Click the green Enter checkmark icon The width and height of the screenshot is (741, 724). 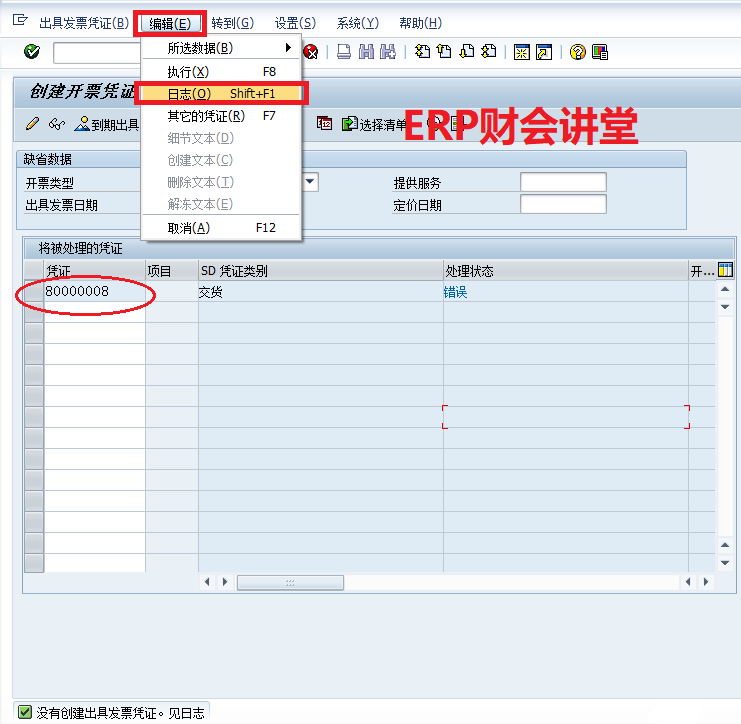coord(31,52)
